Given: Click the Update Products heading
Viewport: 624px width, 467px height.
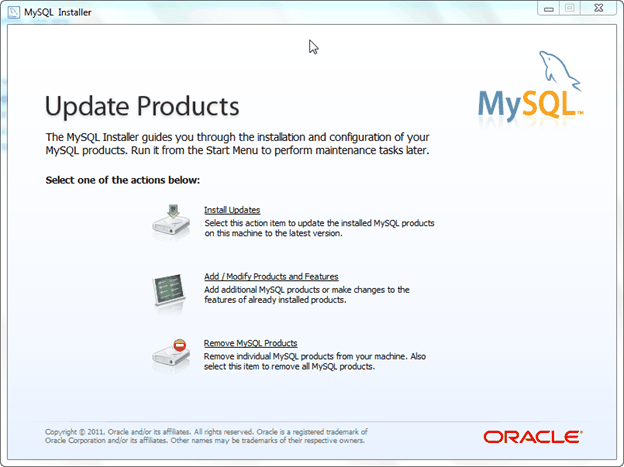Looking at the screenshot, I should pyautogui.click(x=142, y=106).
